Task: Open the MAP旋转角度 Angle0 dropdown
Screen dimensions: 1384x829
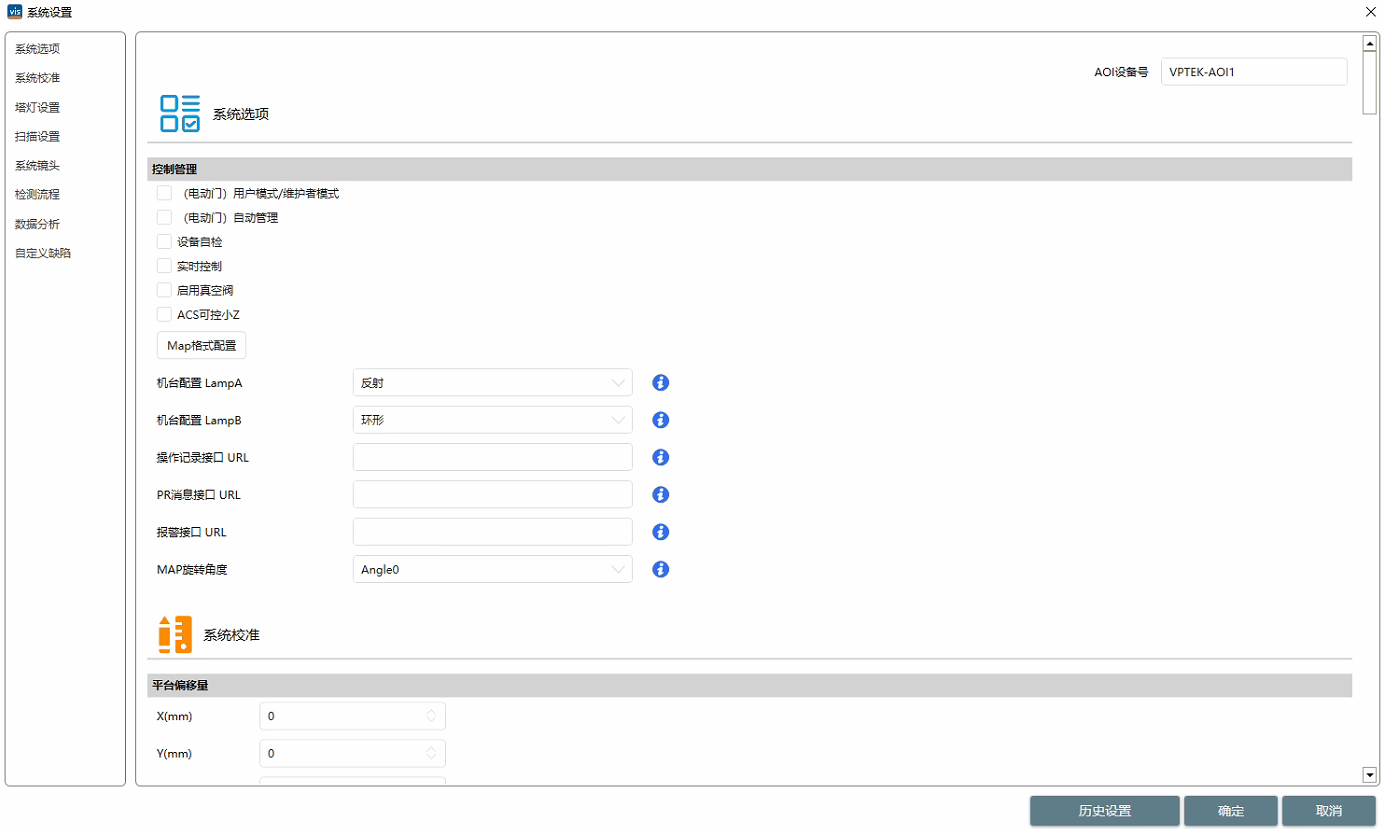Action: (x=492, y=569)
